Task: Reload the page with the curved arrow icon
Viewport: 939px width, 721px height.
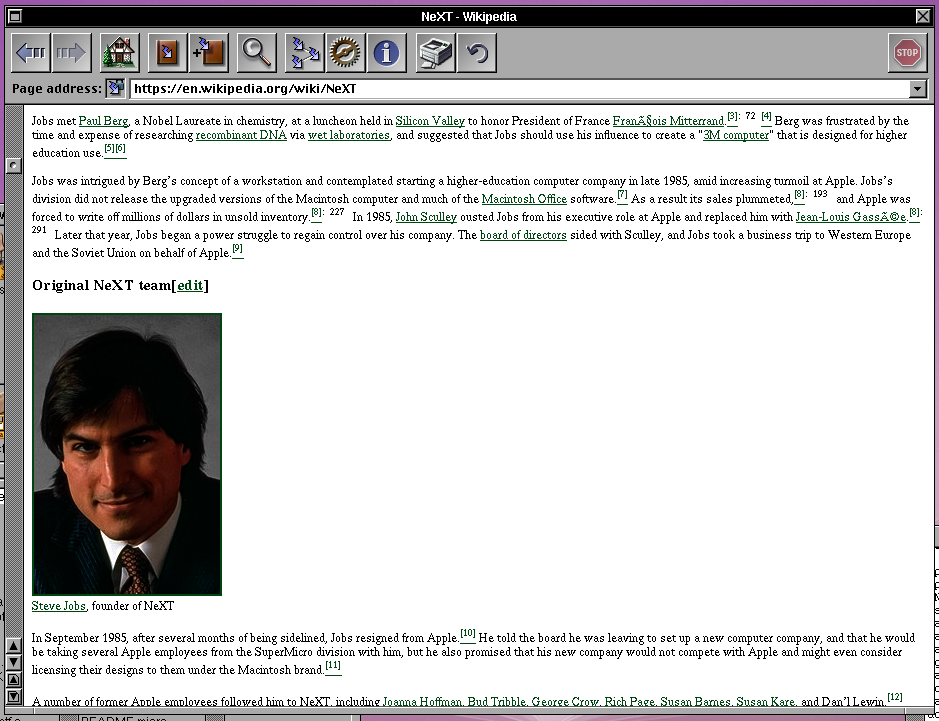Action: [476, 53]
